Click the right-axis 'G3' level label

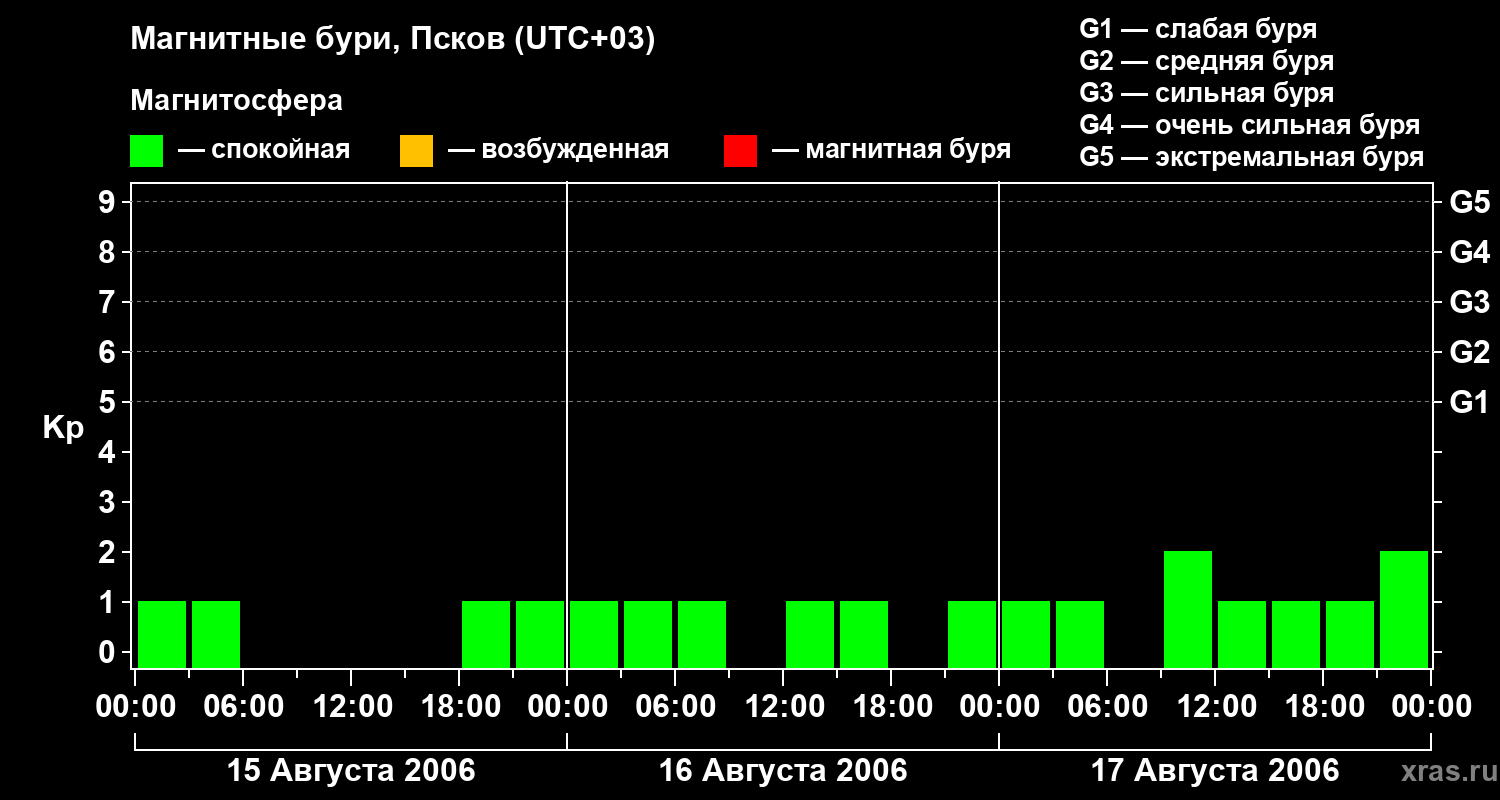coord(1470,302)
